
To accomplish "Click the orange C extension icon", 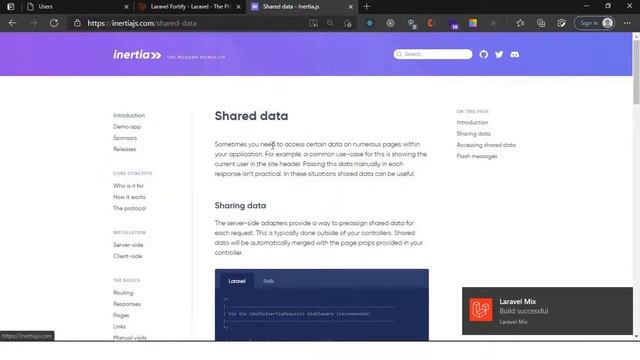I will (430, 23).
